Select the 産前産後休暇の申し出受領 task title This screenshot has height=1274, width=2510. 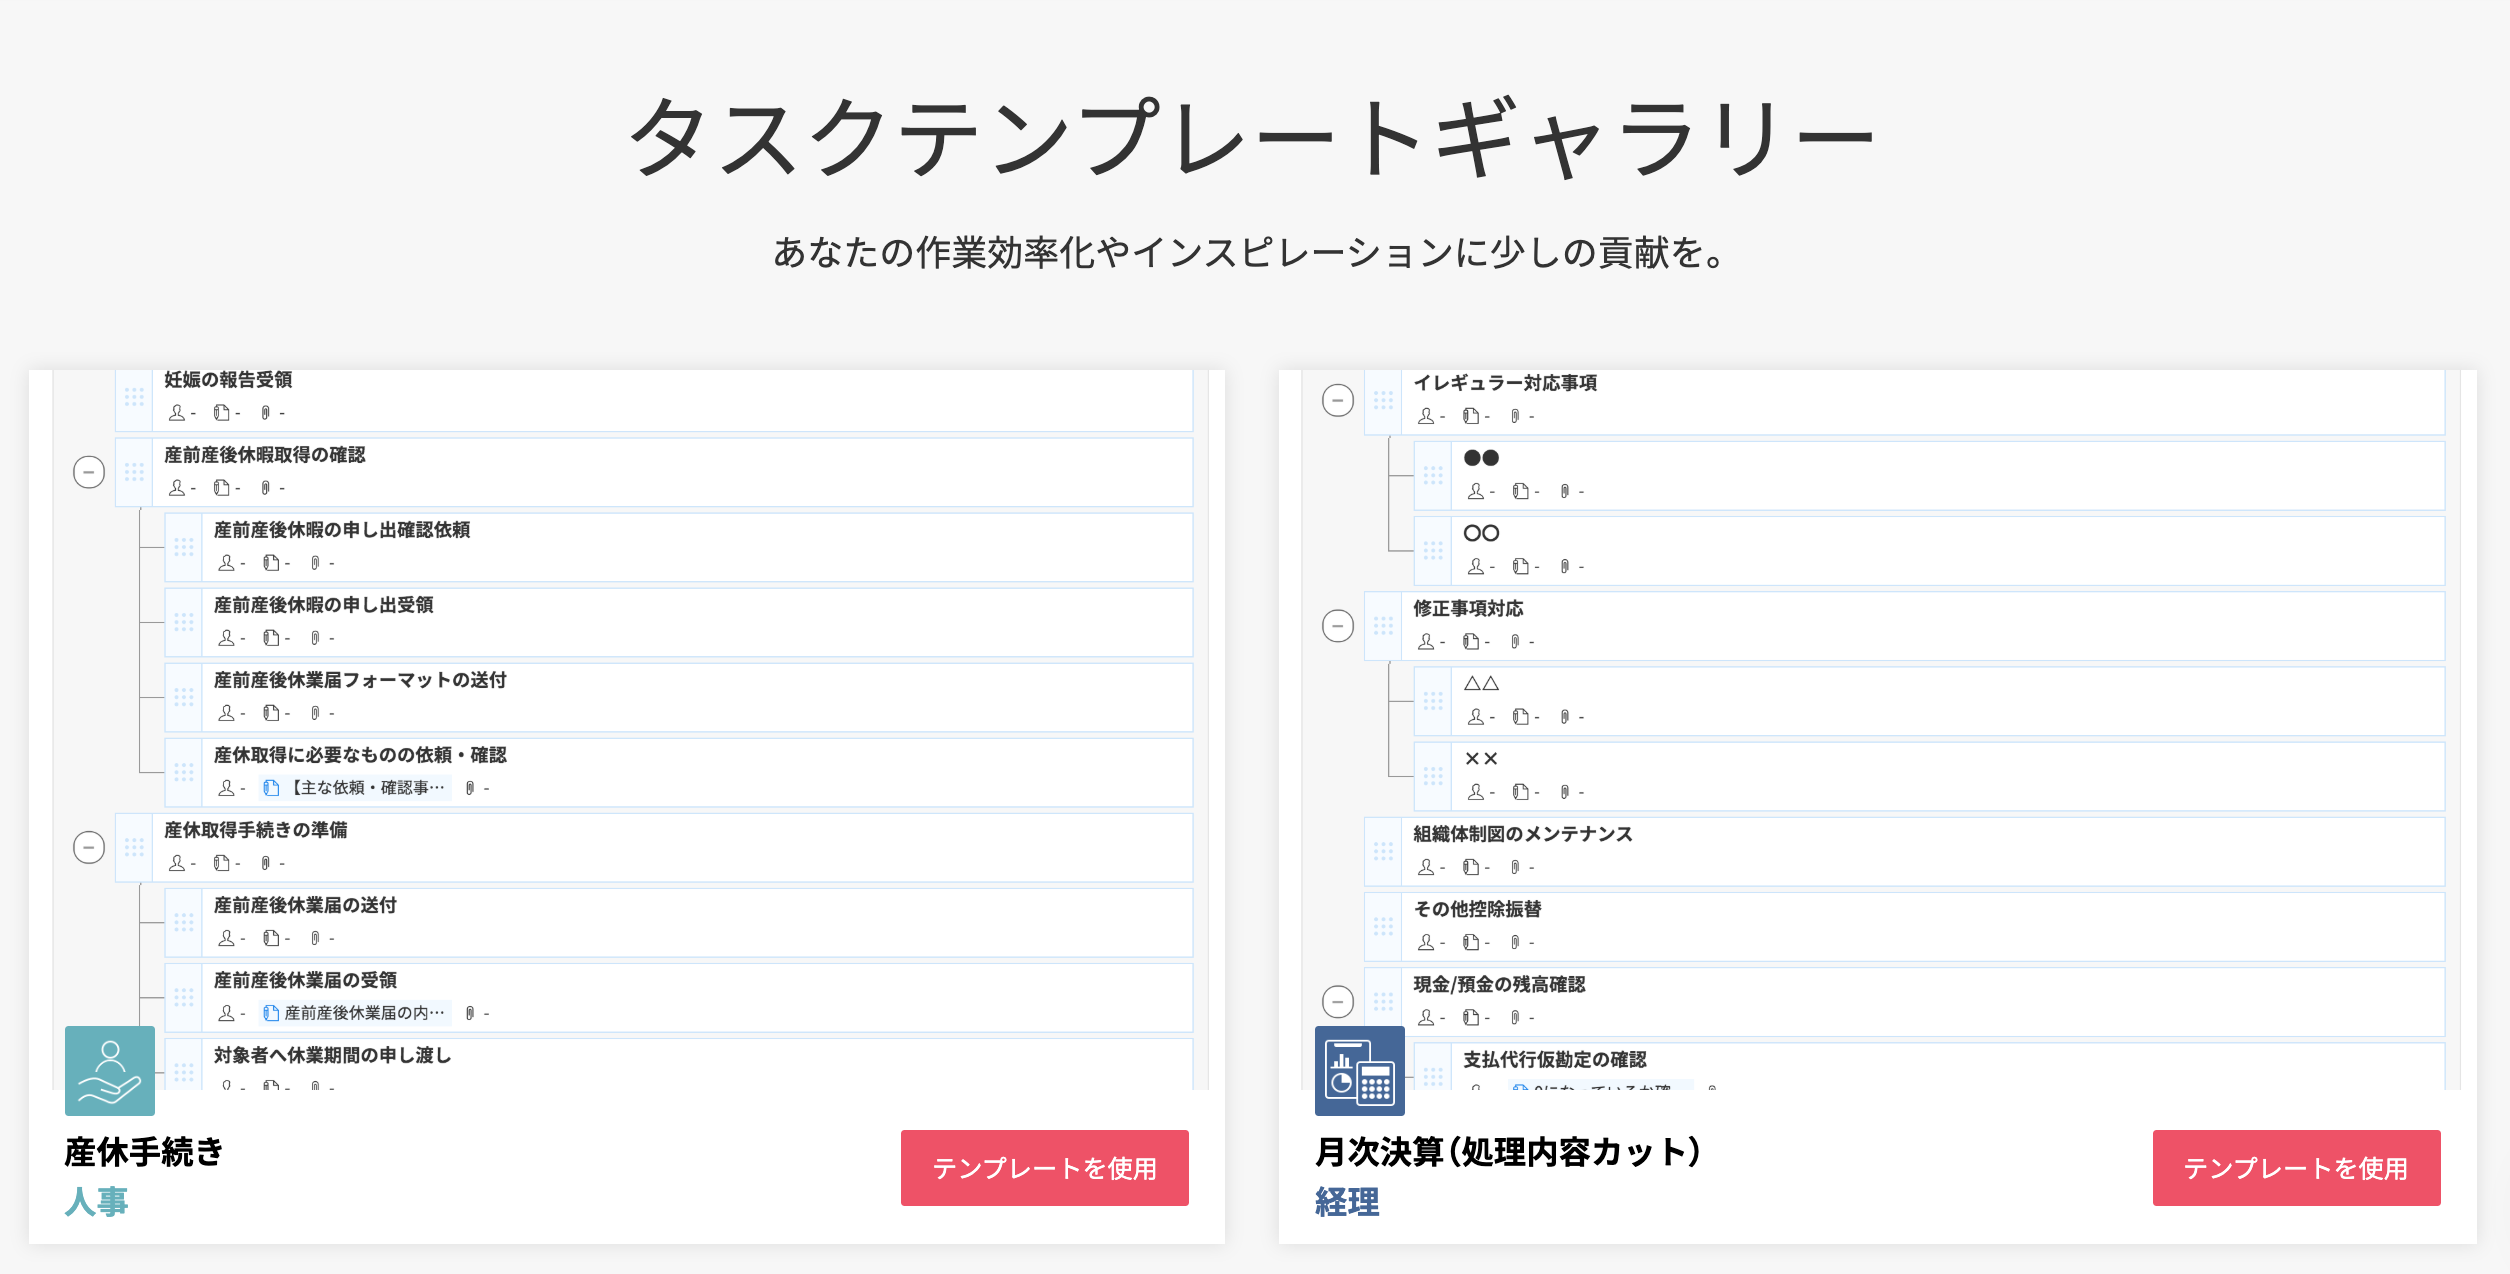[324, 605]
